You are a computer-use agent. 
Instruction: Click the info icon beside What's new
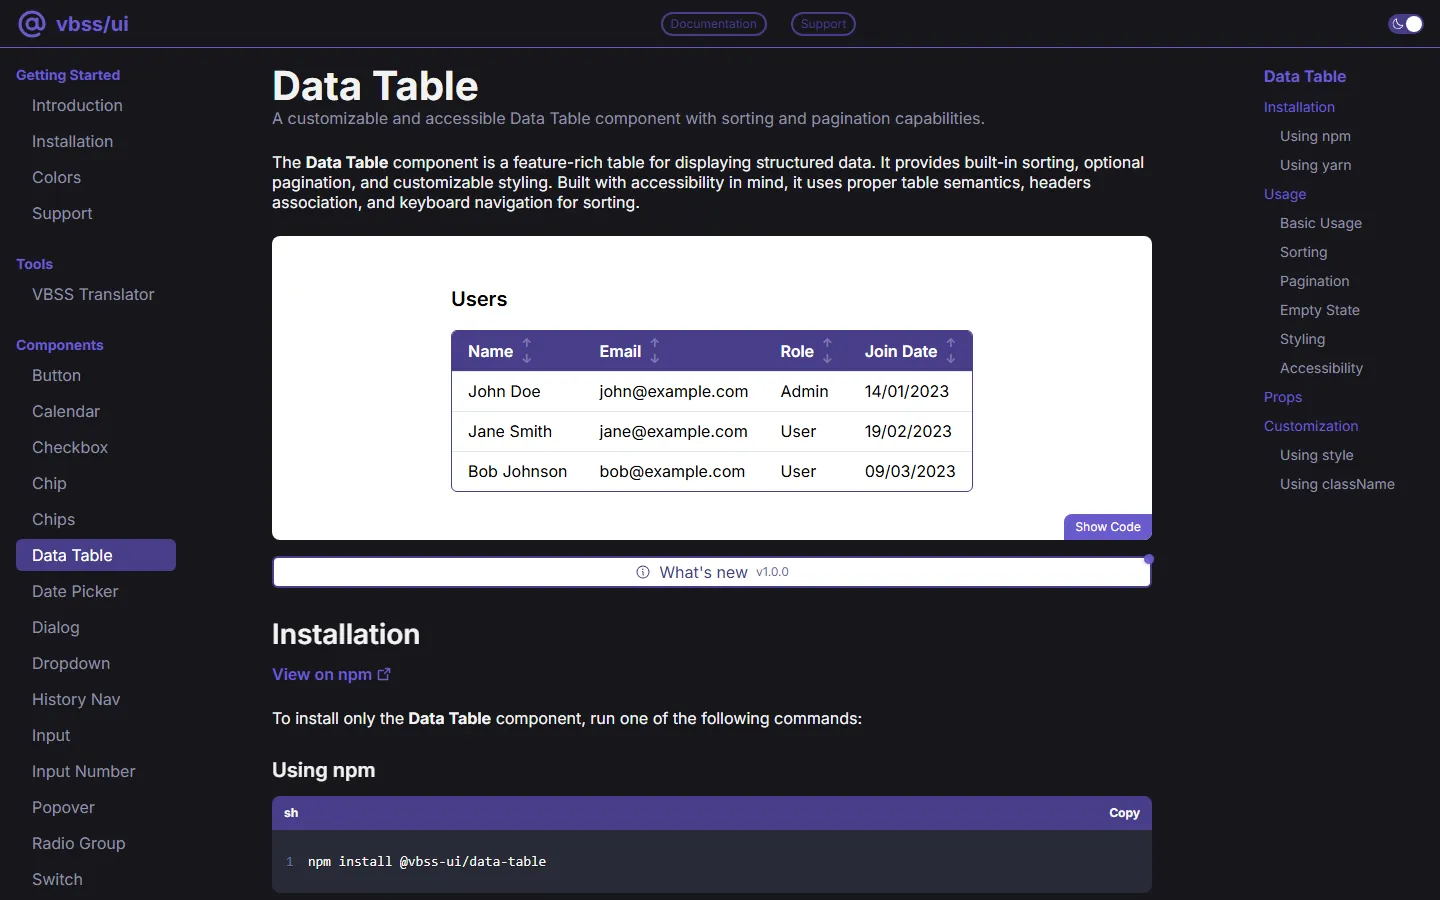coord(643,572)
